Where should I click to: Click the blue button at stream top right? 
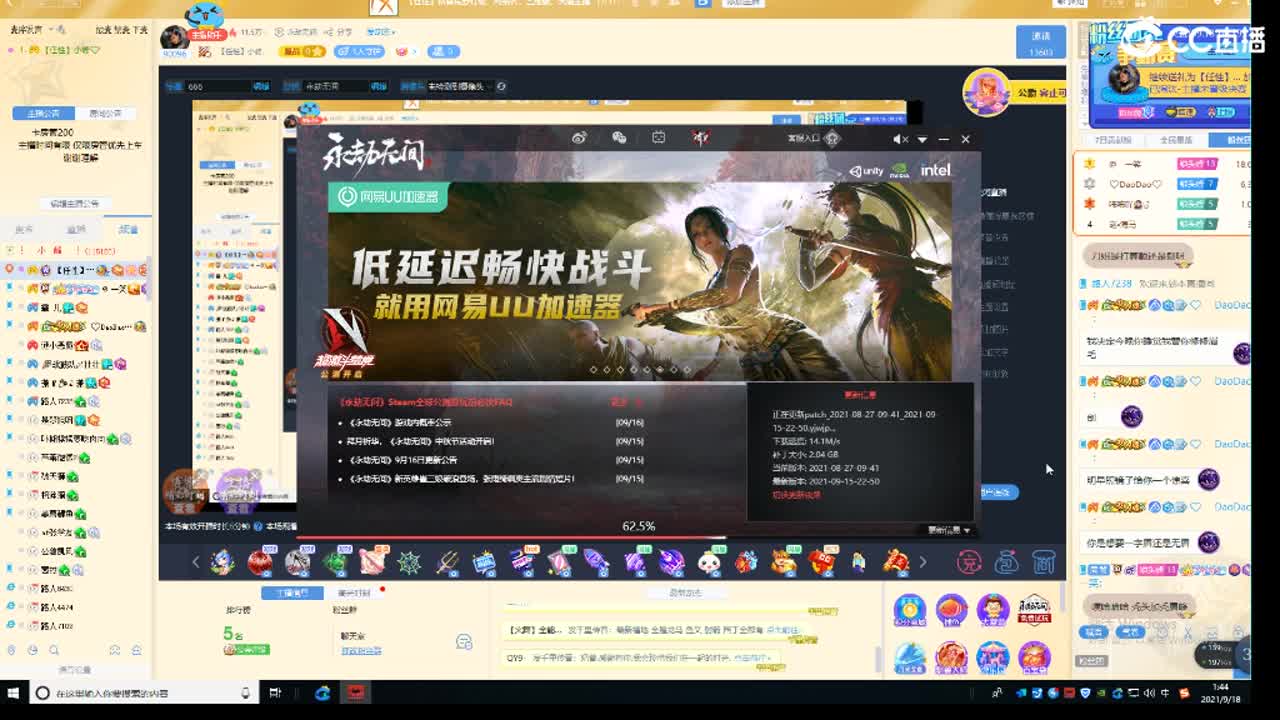(1041, 42)
